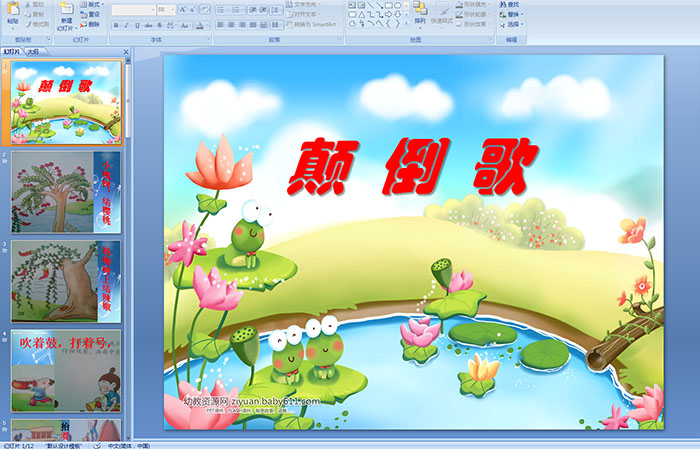Toggle Underline formatting

pos(137,25)
